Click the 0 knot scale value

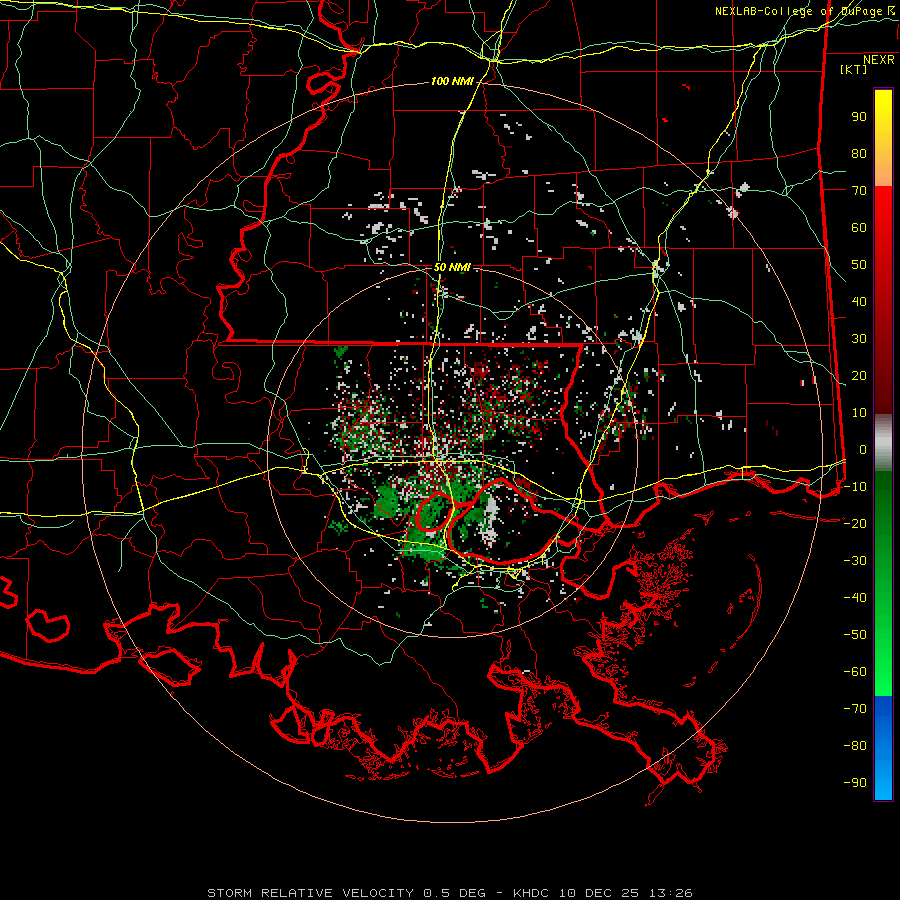tap(863, 450)
